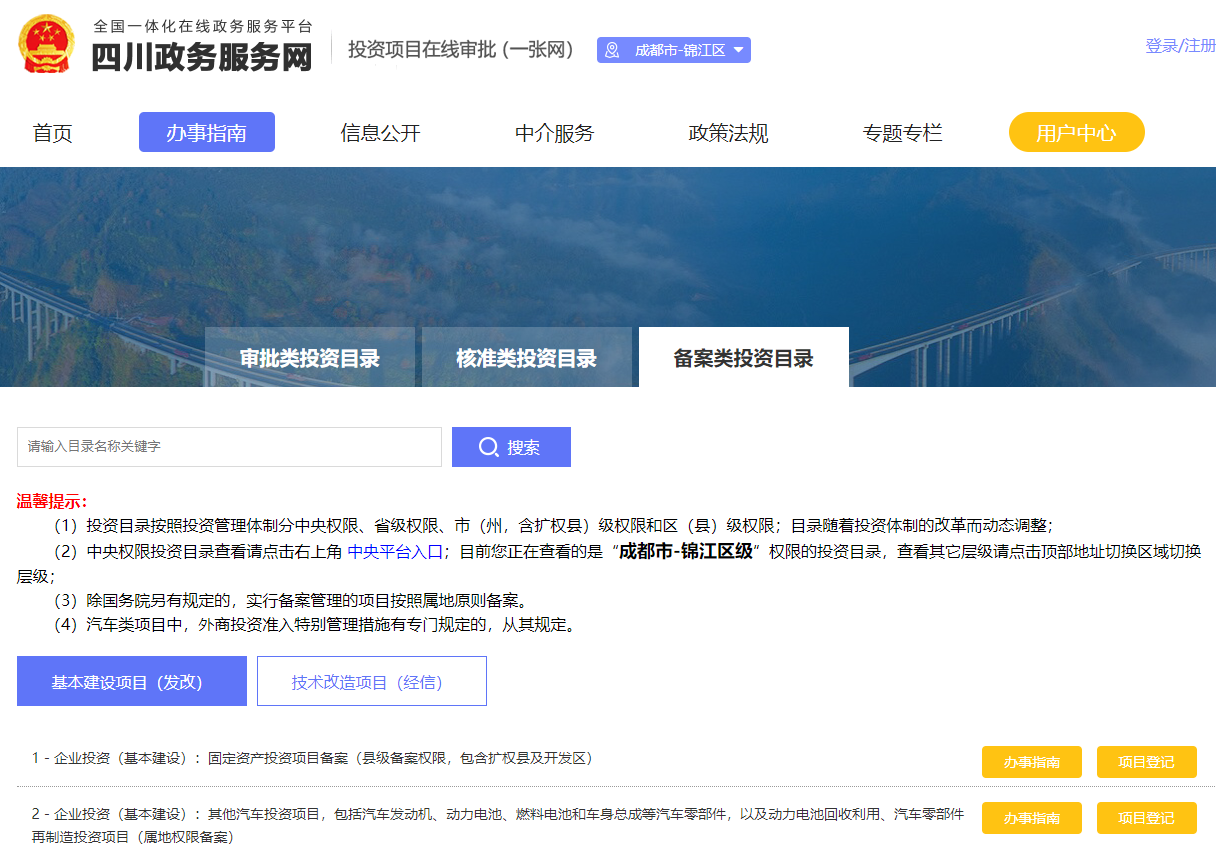Switch to 核准类投资目录 tab
The image size is (1216, 849).
pos(526,358)
